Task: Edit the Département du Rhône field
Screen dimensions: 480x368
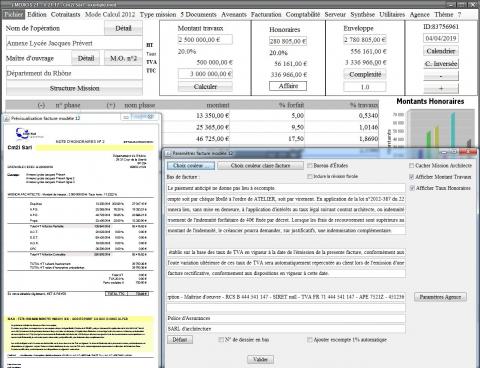Action: coord(74,73)
